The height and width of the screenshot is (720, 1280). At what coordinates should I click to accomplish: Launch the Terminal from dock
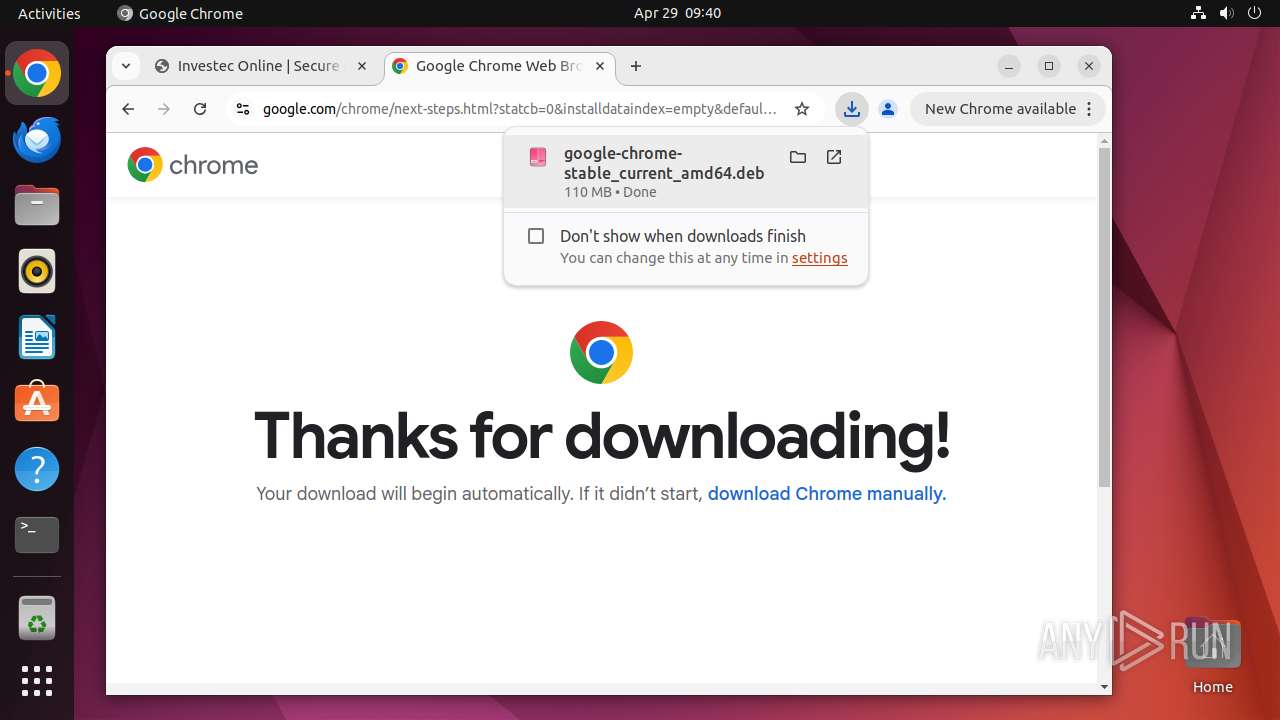[37, 535]
